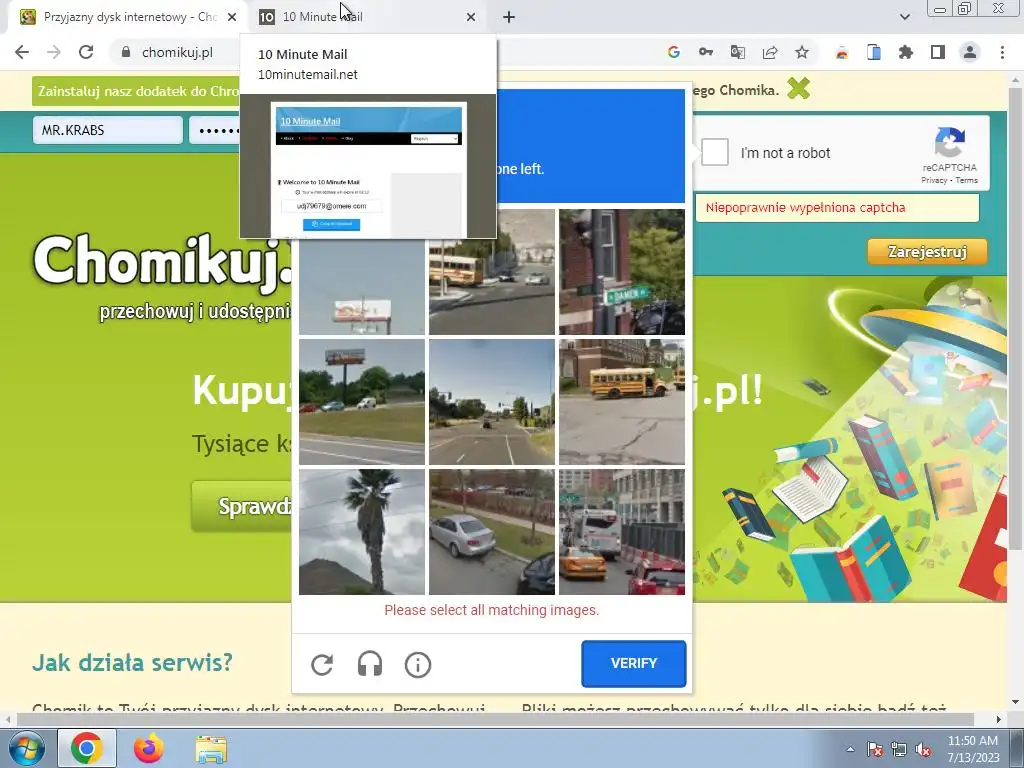The width and height of the screenshot is (1024, 768).
Task: Open the Windows Start menu
Action: (x=26, y=748)
